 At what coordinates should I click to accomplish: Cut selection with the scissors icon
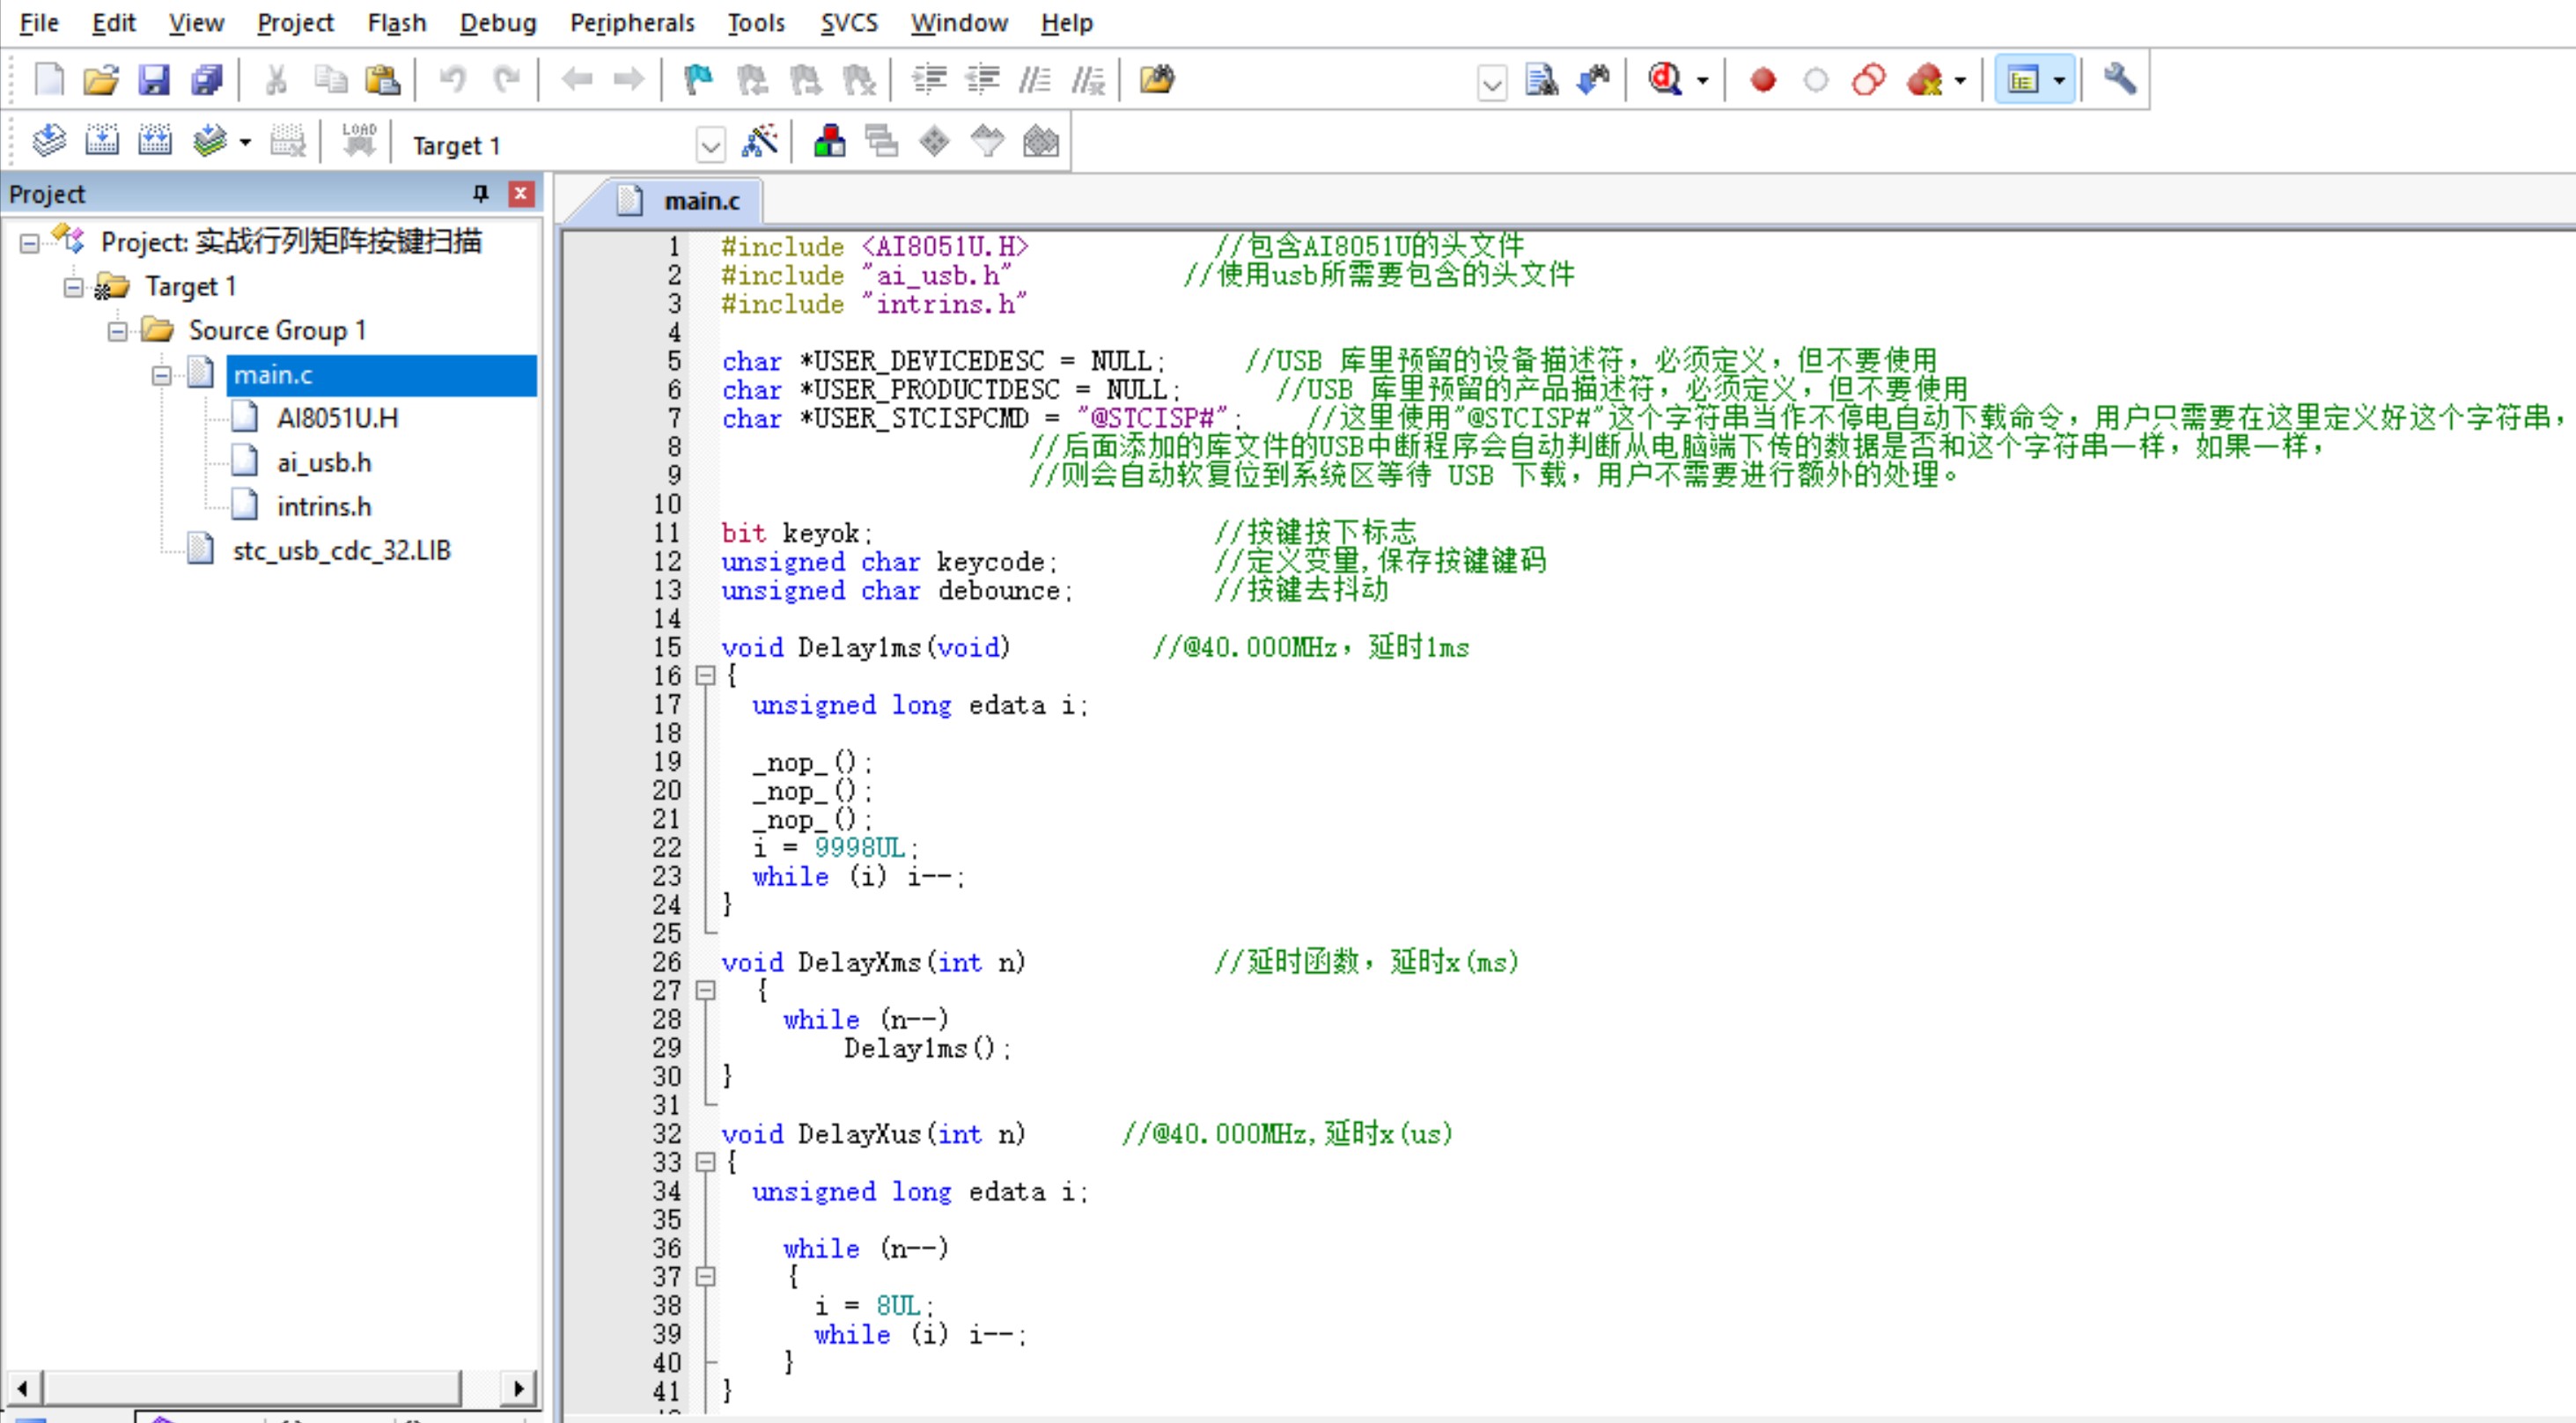point(276,79)
